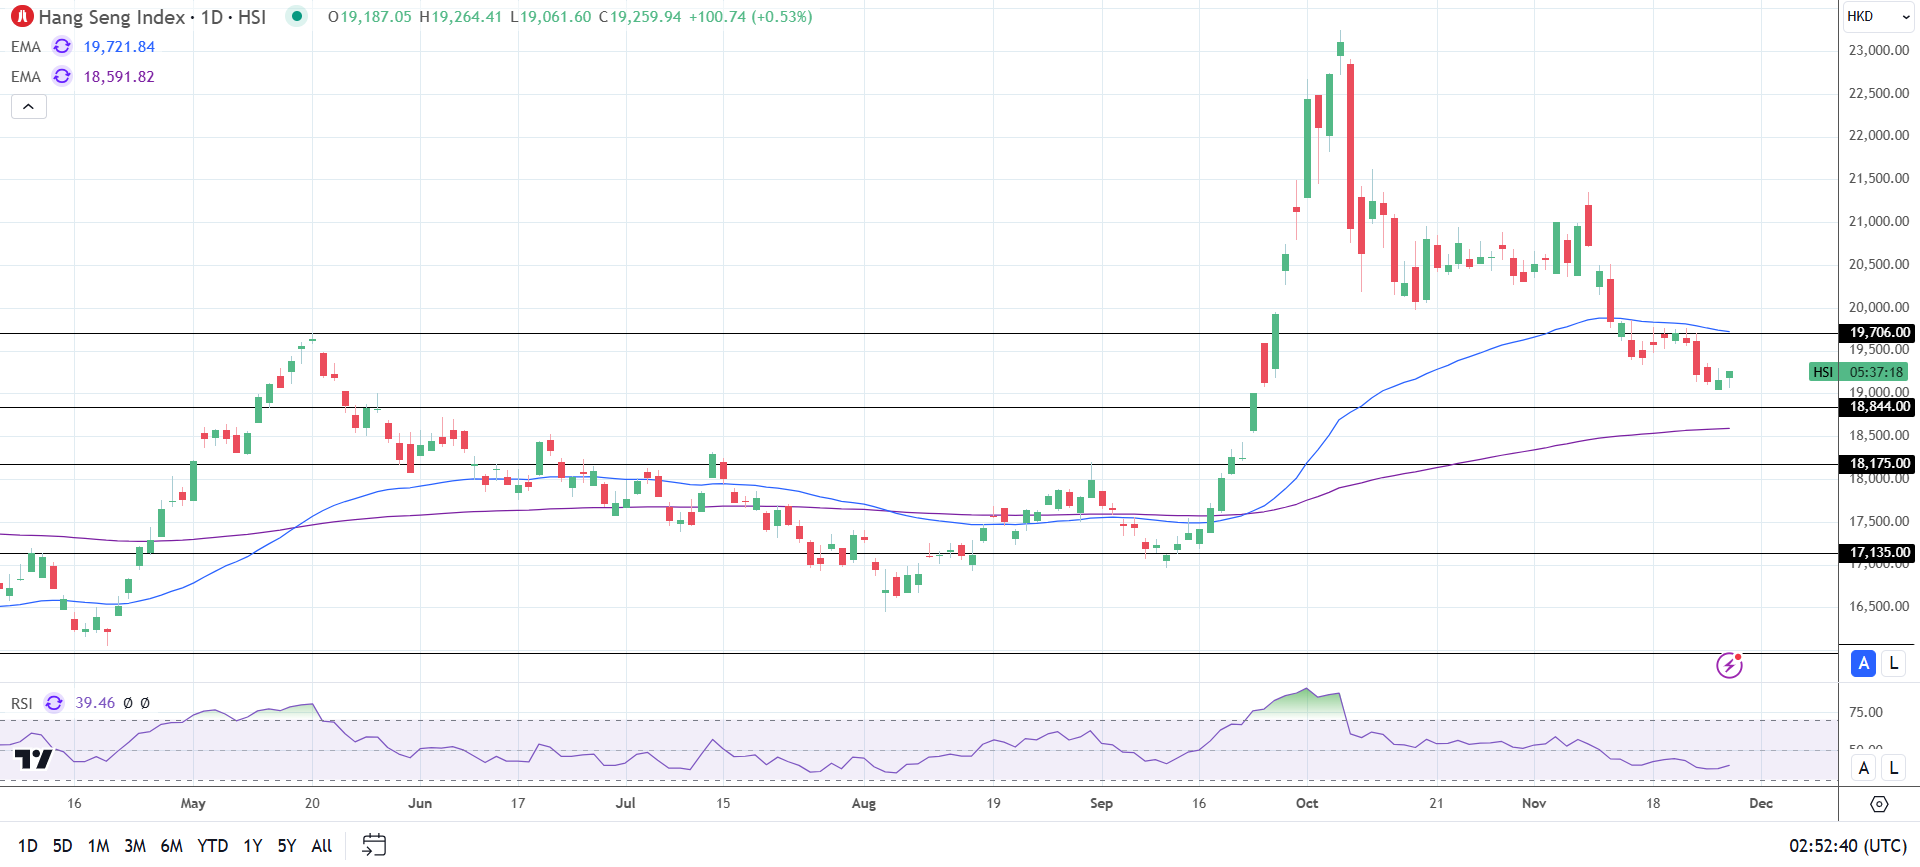Click the RSI value 39.46
Screen dimensions: 1920x867
95,703
